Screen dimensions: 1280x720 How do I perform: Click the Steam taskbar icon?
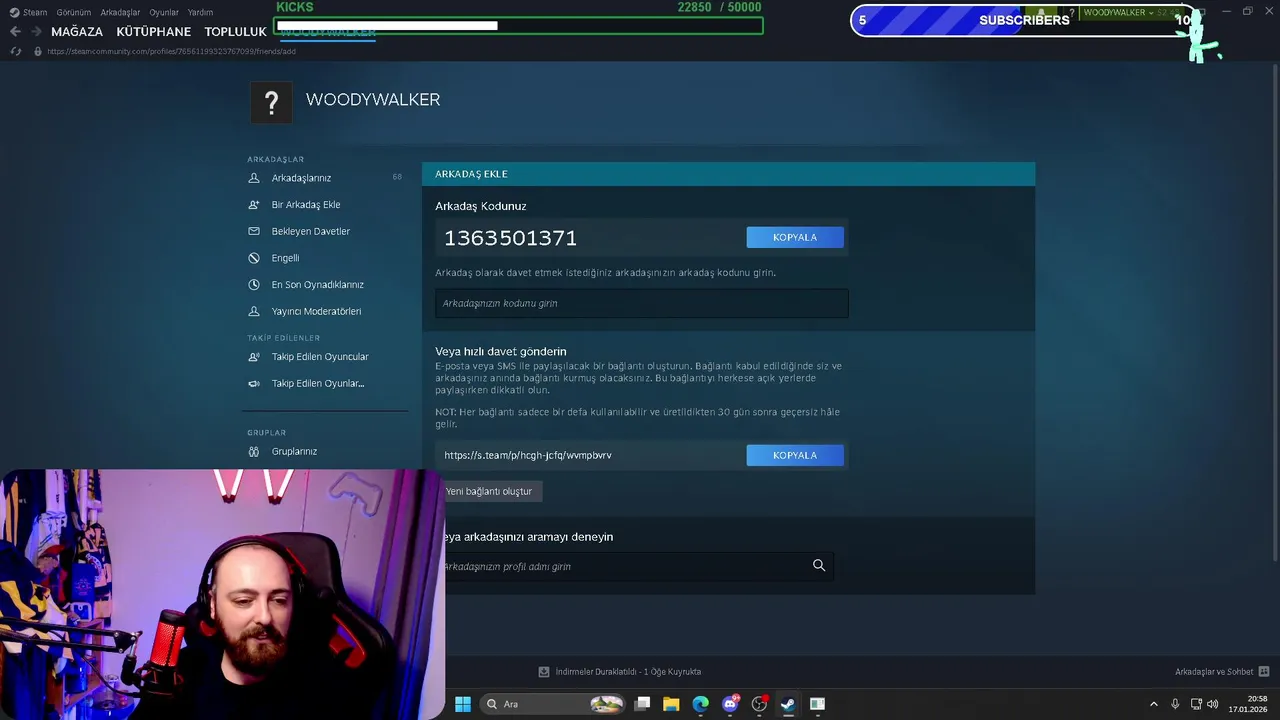pyautogui.click(x=788, y=704)
